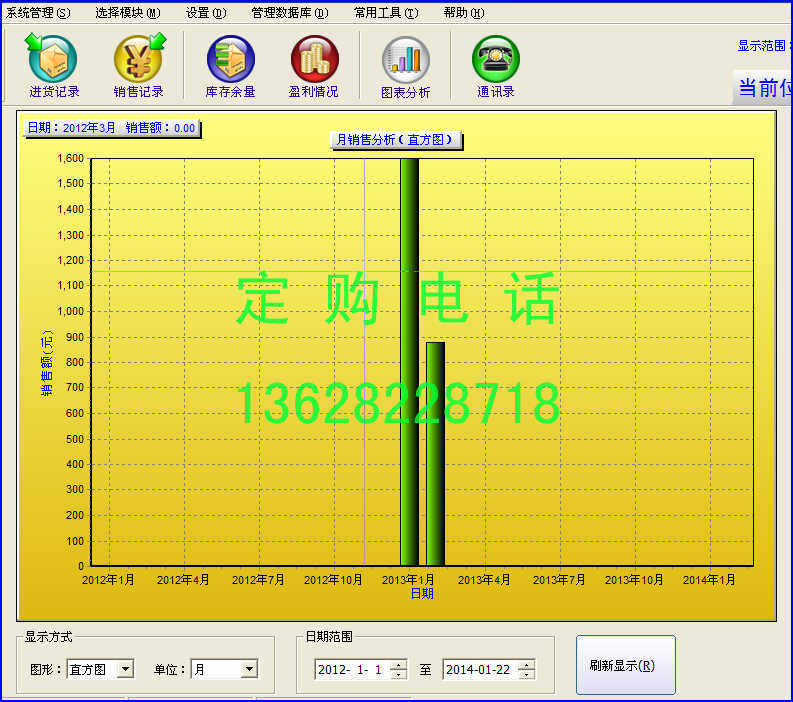Open the 管理数据库(D) menu
The image size is (793, 702).
click(290, 13)
